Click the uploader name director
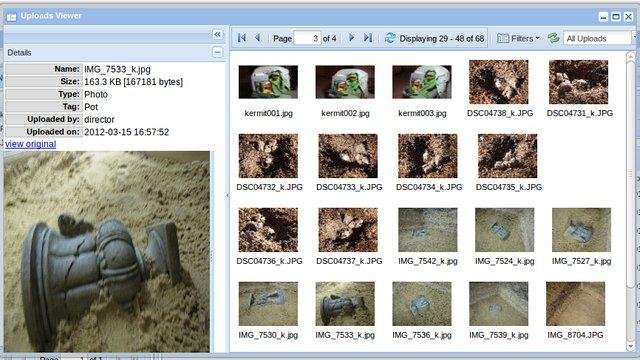The width and height of the screenshot is (640, 360). 99,120
